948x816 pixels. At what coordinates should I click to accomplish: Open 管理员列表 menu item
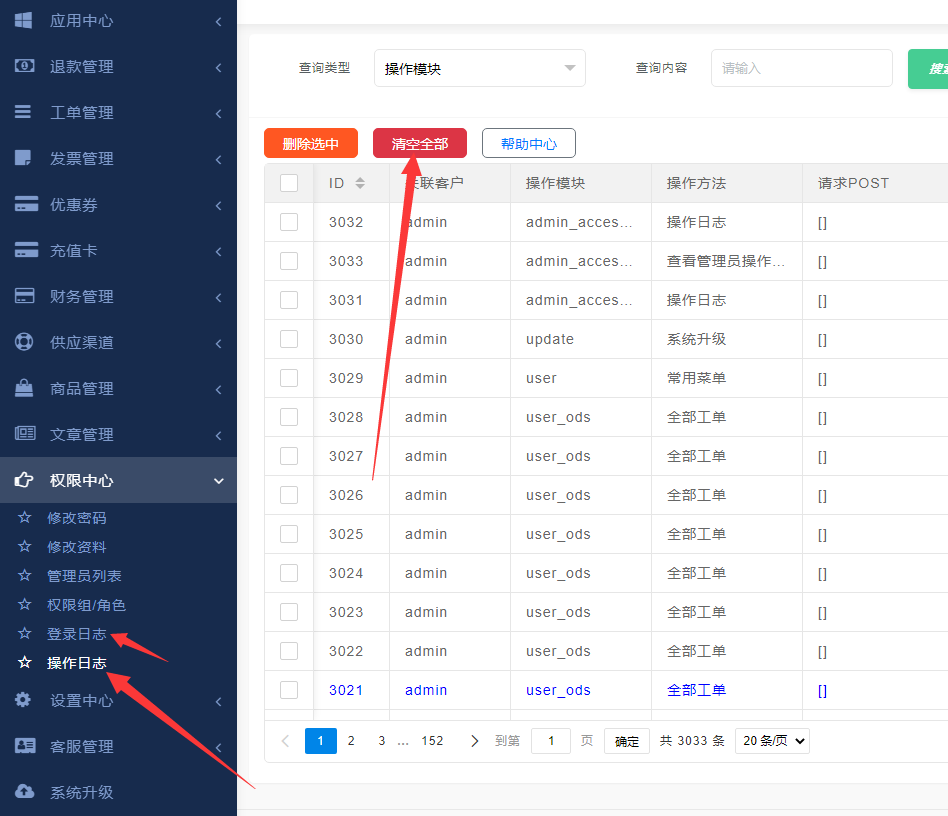[84, 576]
